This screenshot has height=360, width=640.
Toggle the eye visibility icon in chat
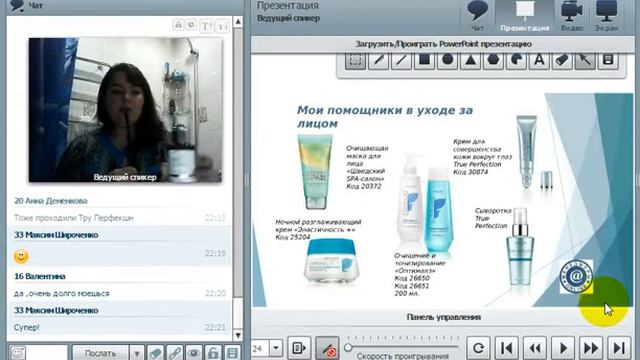click(x=194, y=353)
